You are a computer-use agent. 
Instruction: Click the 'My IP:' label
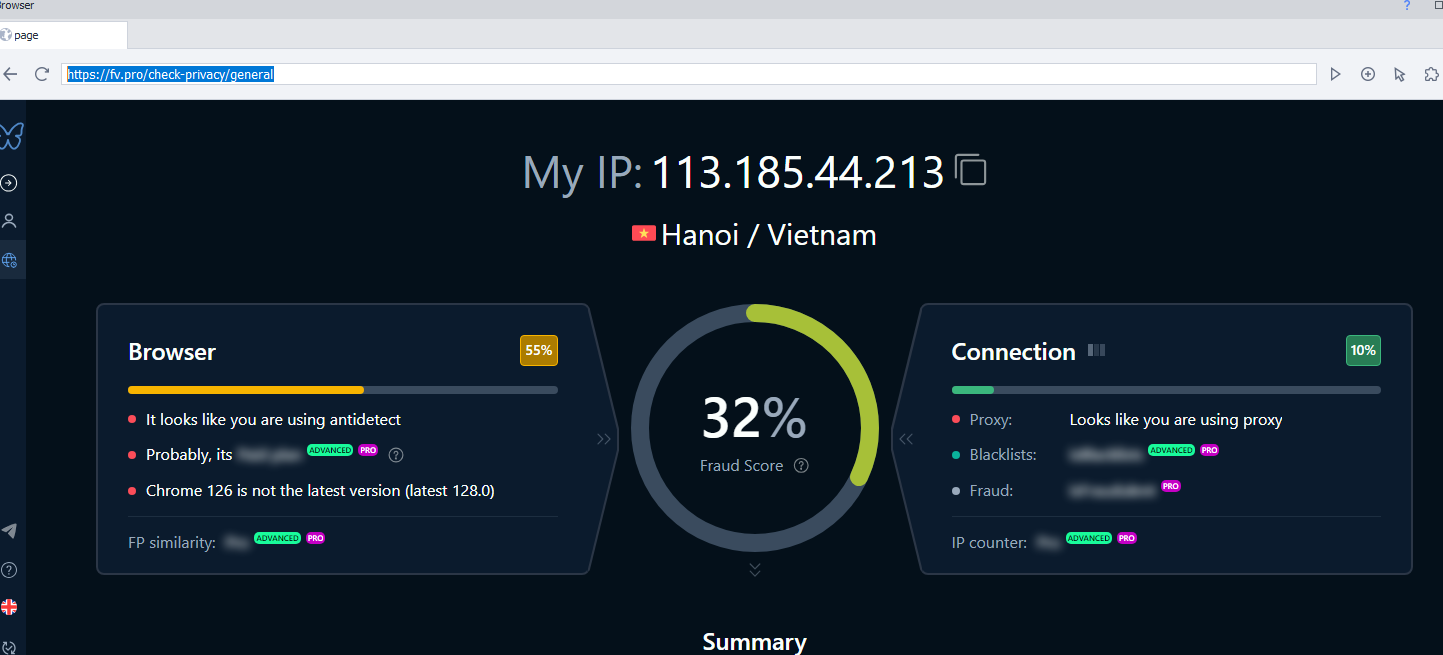pyautogui.click(x=583, y=173)
